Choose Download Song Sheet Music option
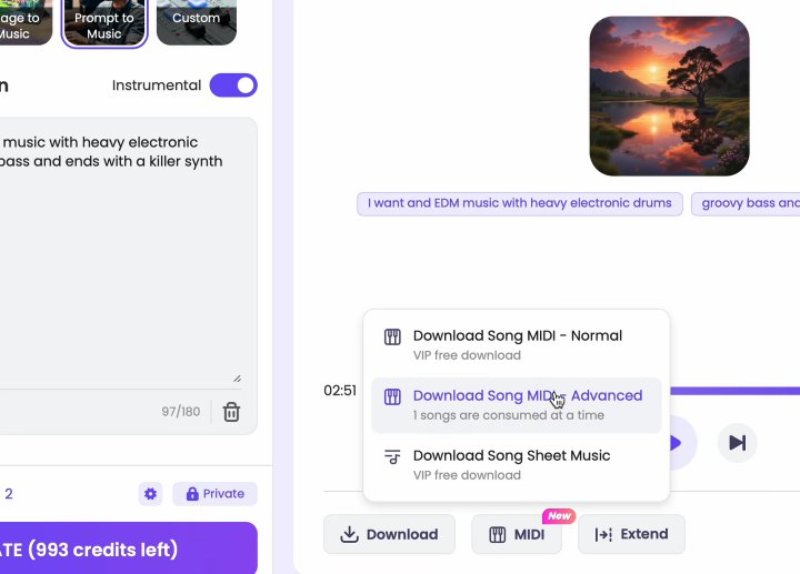The width and height of the screenshot is (800, 574). tap(516, 465)
